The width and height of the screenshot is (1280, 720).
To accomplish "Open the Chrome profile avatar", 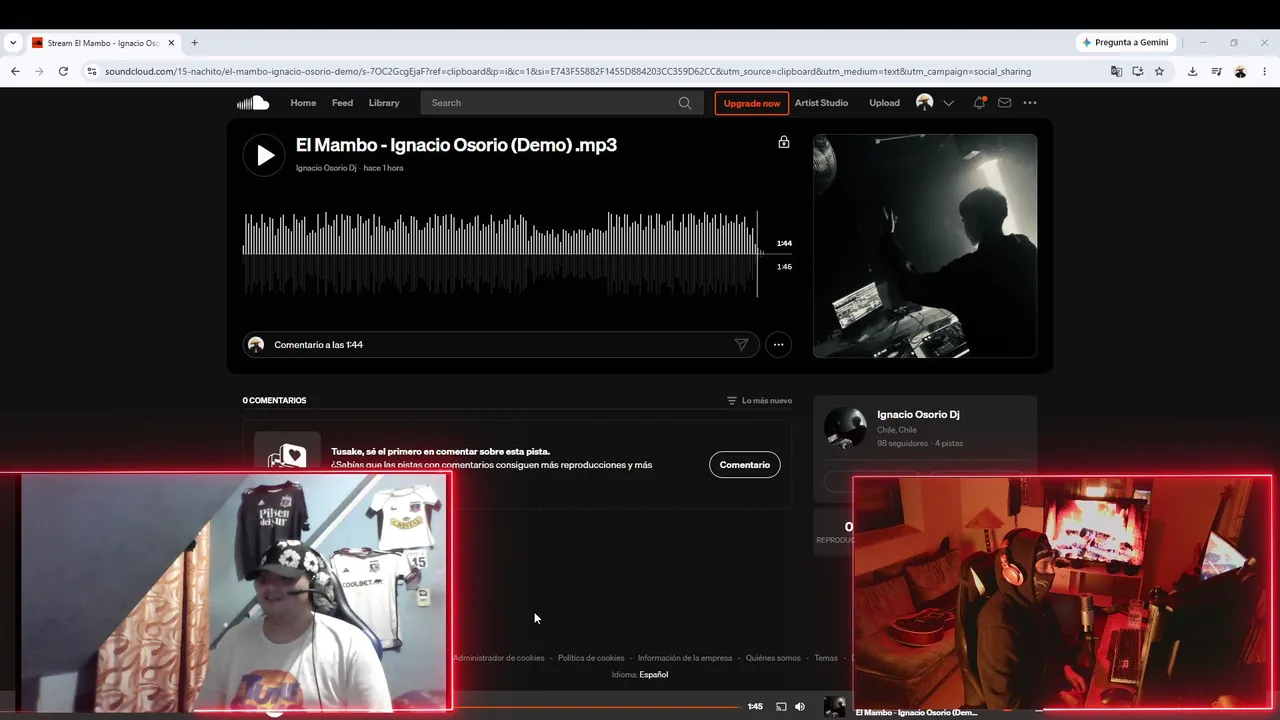I will click(1240, 72).
